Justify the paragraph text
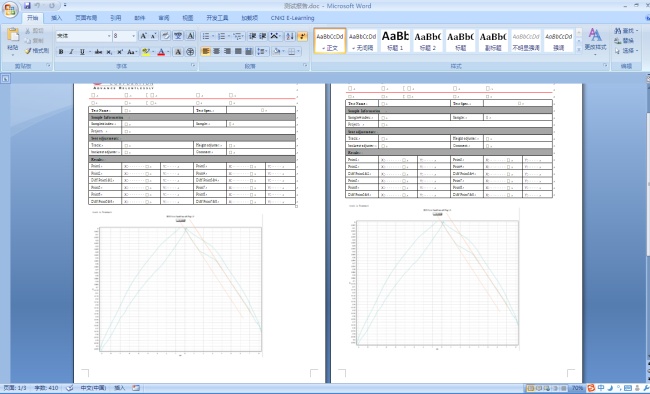650x394 pixels. 238,51
